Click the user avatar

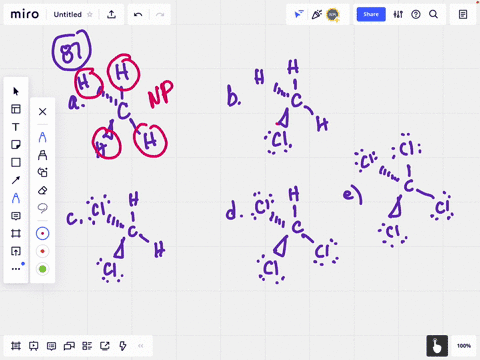333,14
